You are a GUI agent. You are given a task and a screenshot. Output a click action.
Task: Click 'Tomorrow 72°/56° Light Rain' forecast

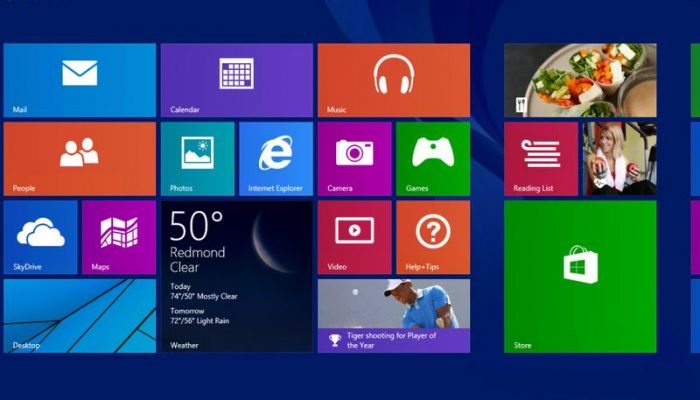200,316
